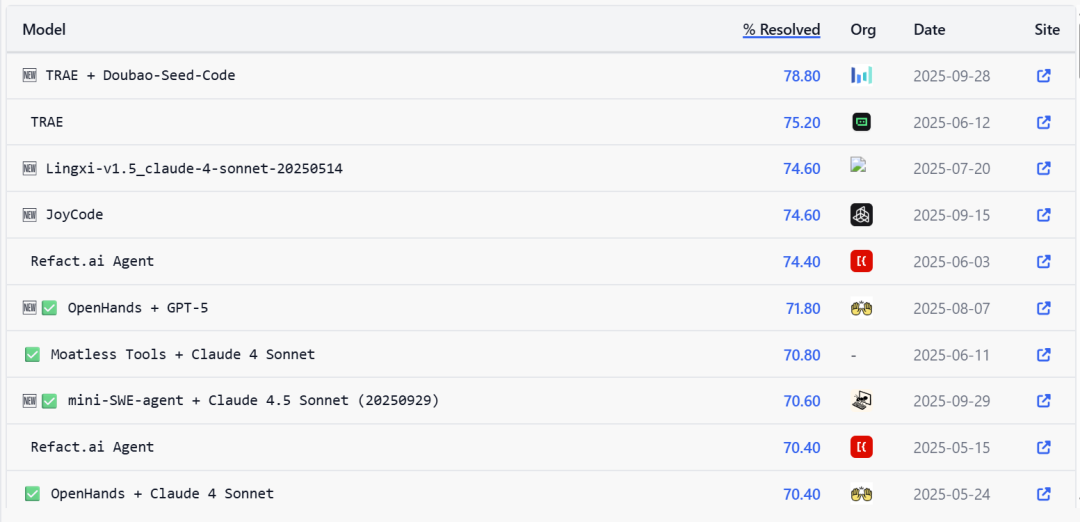Click the date 2025-08-07
The width and height of the screenshot is (1080, 522).
(952, 309)
